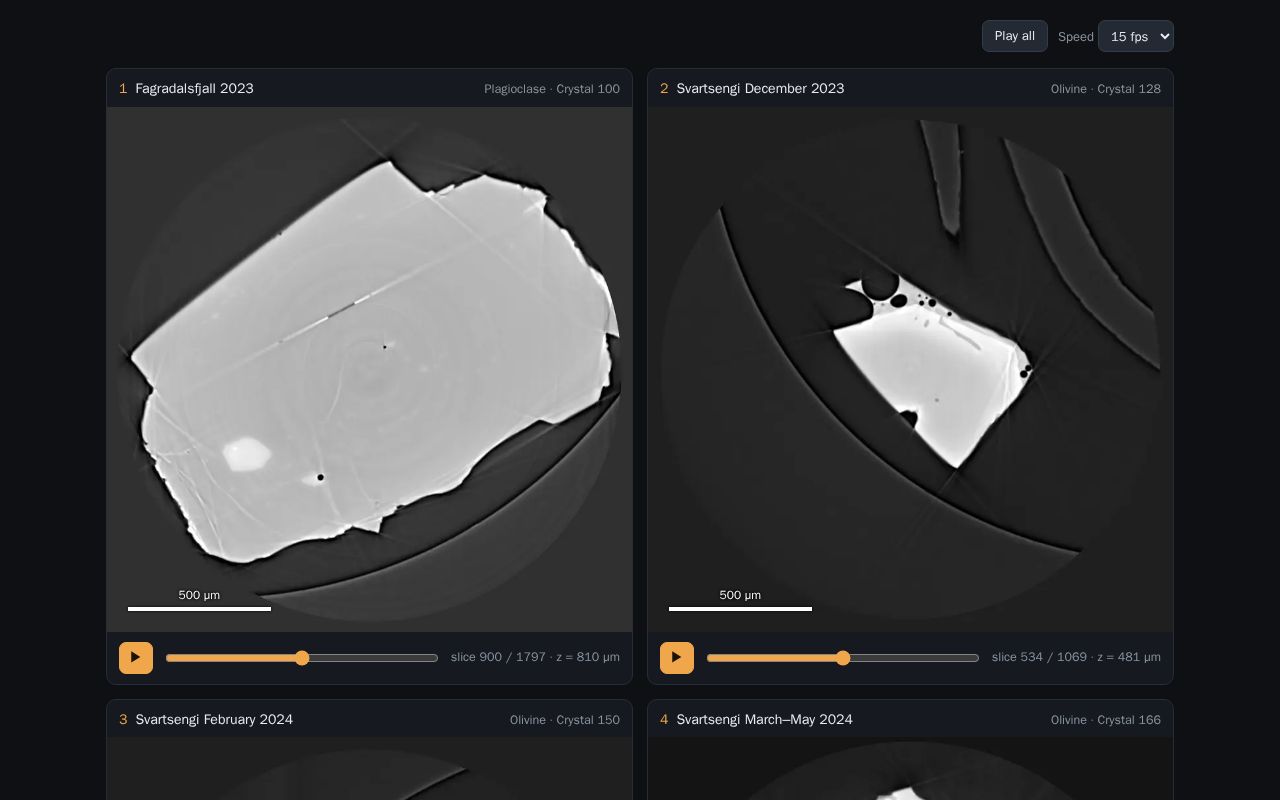Click the Olivine · Crystal 166 label

pyautogui.click(x=1106, y=720)
